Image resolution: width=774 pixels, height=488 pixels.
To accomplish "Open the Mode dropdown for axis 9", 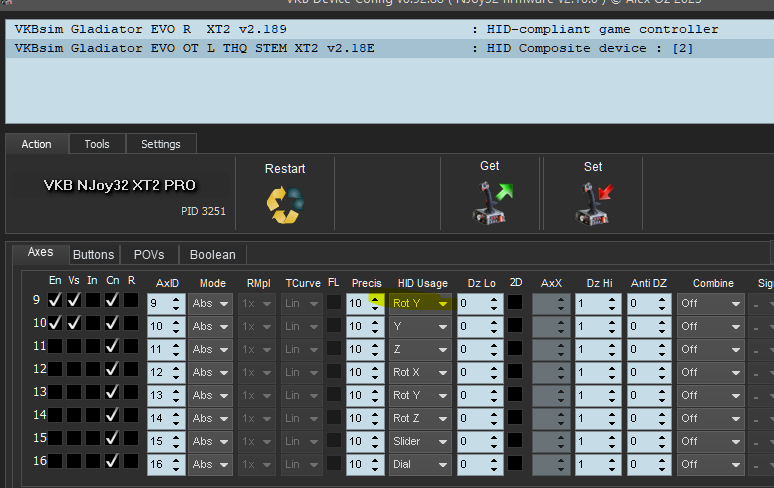I will tap(210, 303).
